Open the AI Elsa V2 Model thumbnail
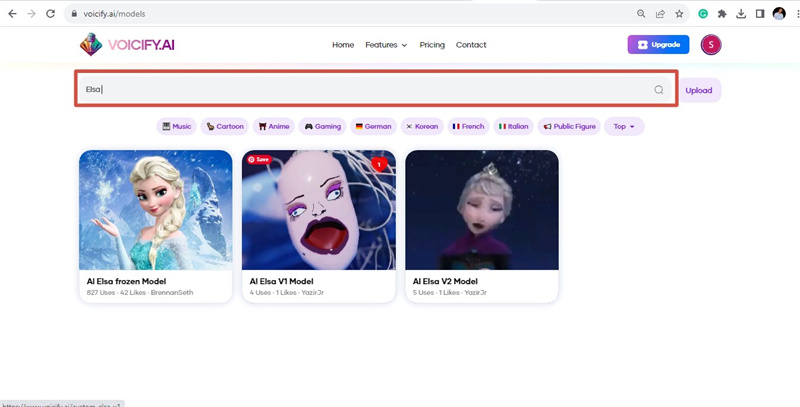The image size is (800, 407). [x=482, y=210]
